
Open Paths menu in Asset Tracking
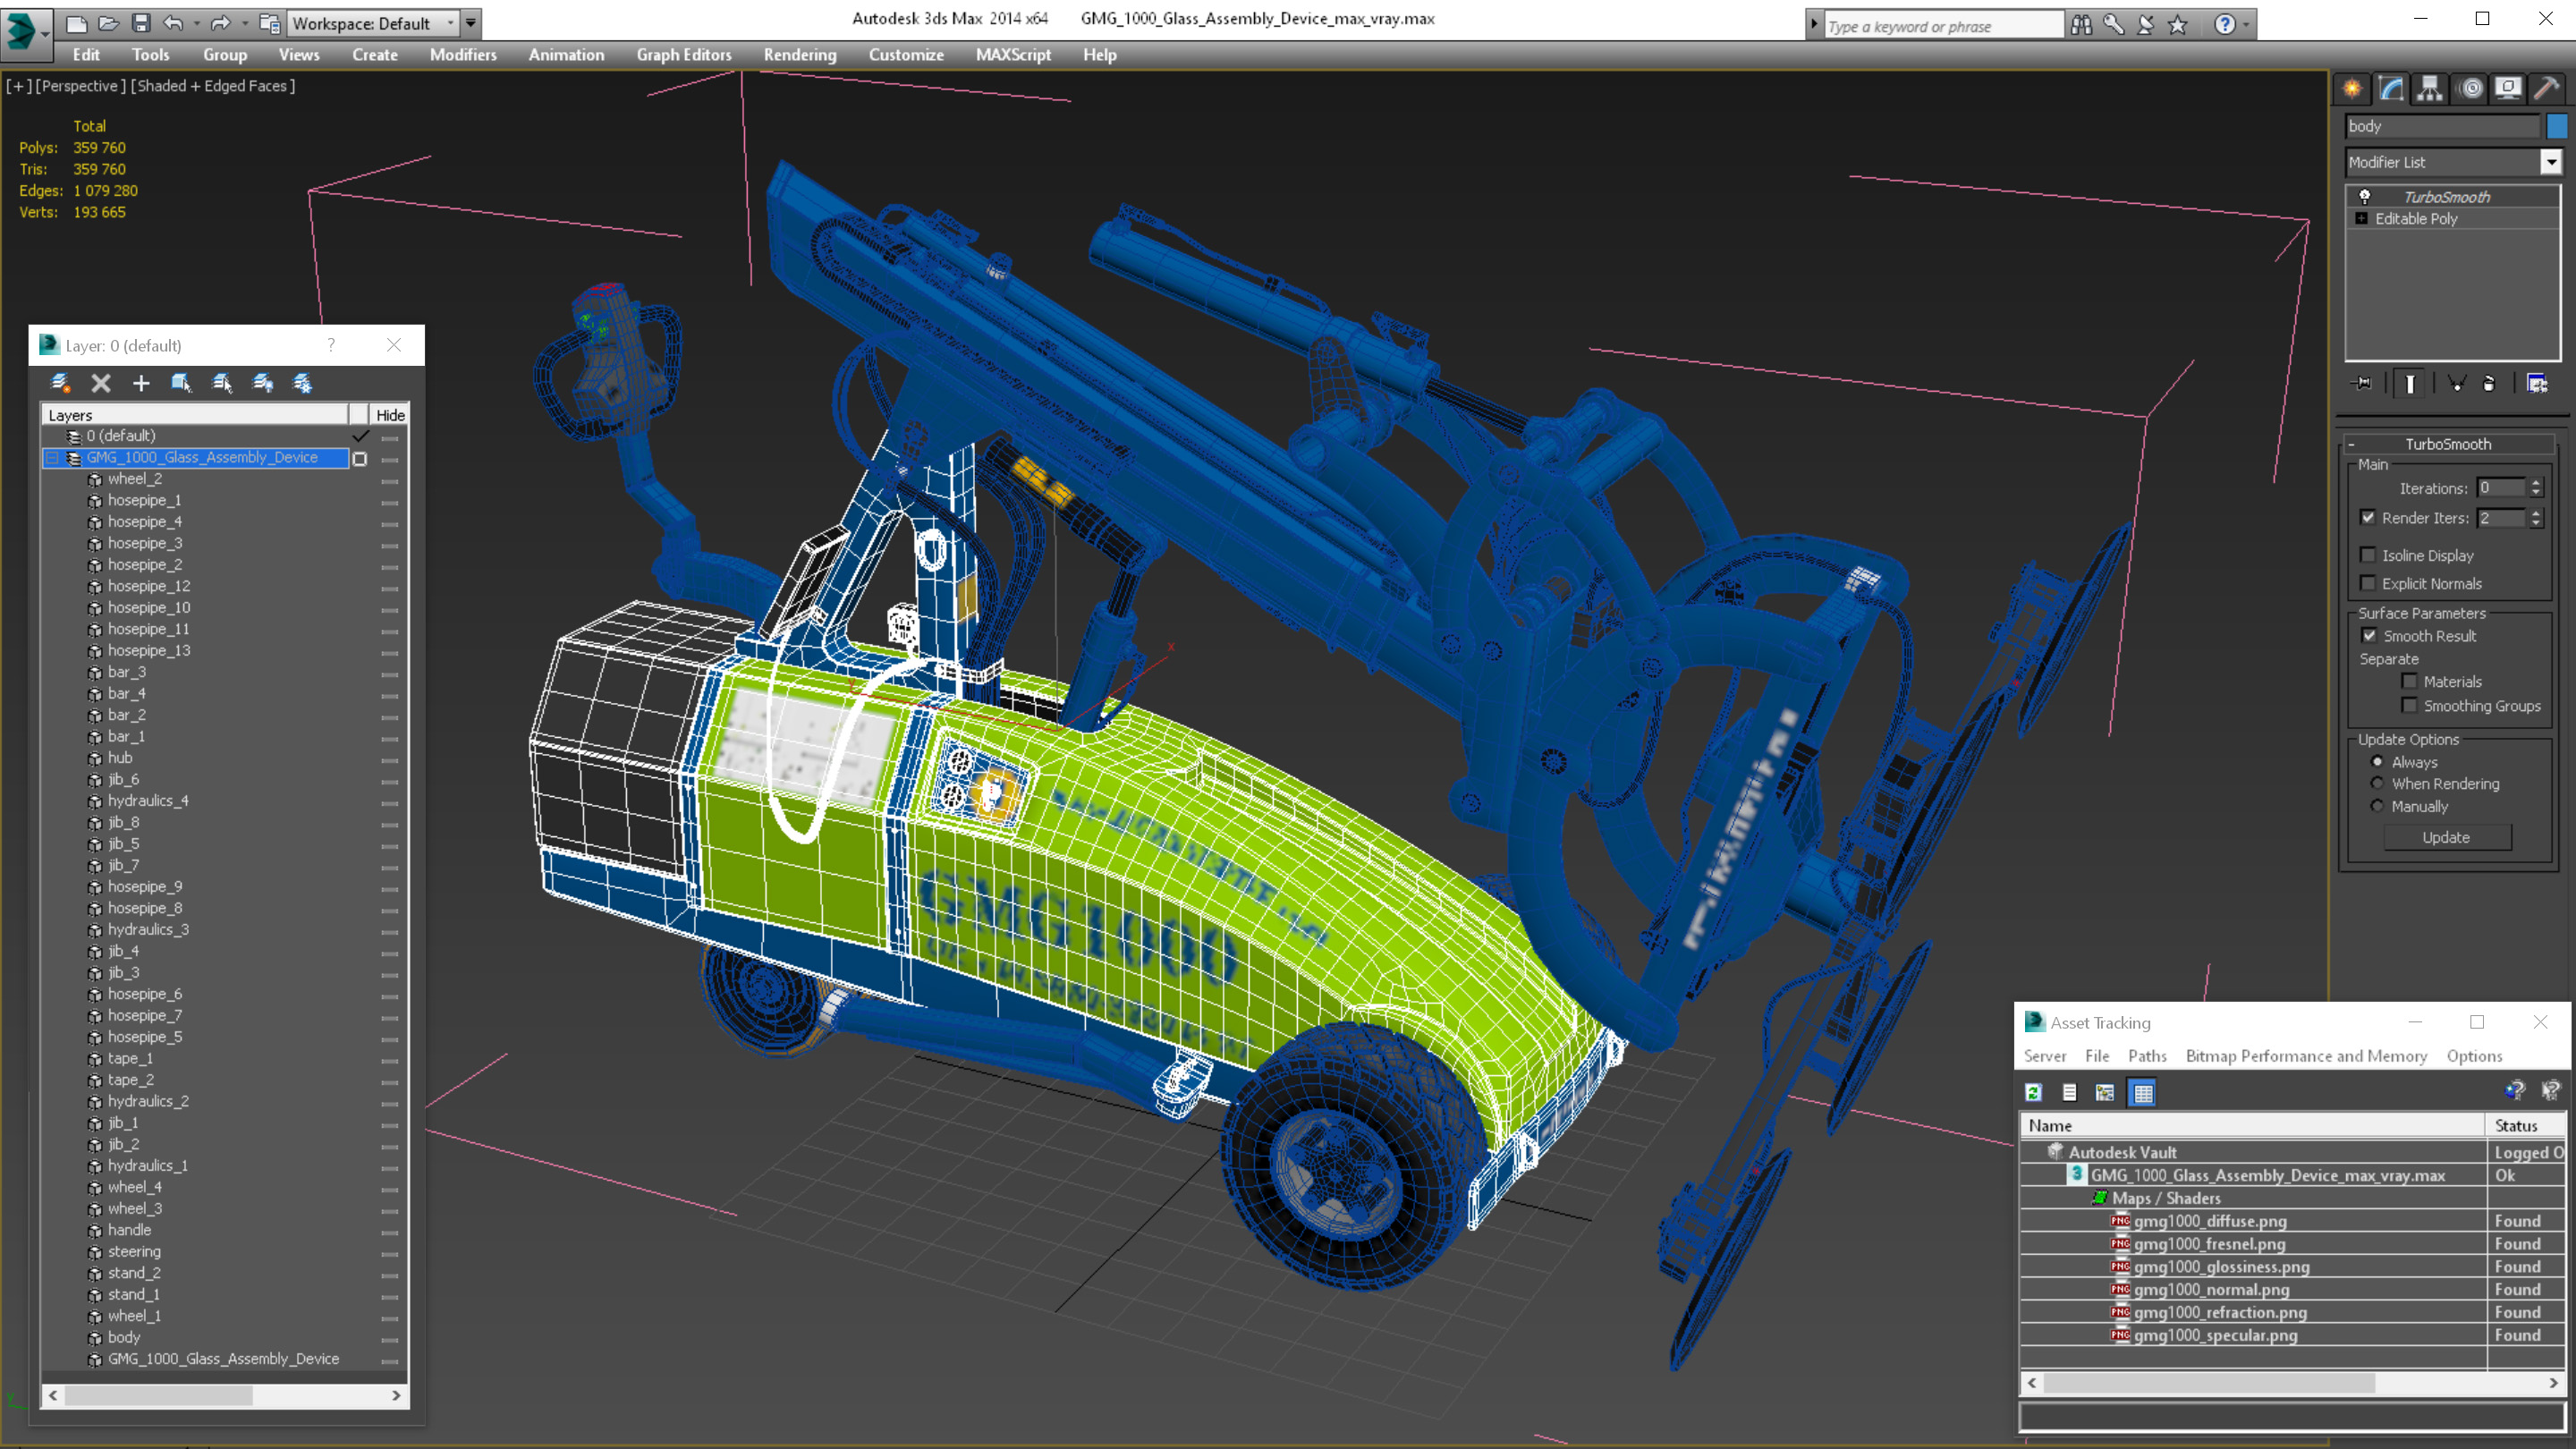point(2147,1056)
